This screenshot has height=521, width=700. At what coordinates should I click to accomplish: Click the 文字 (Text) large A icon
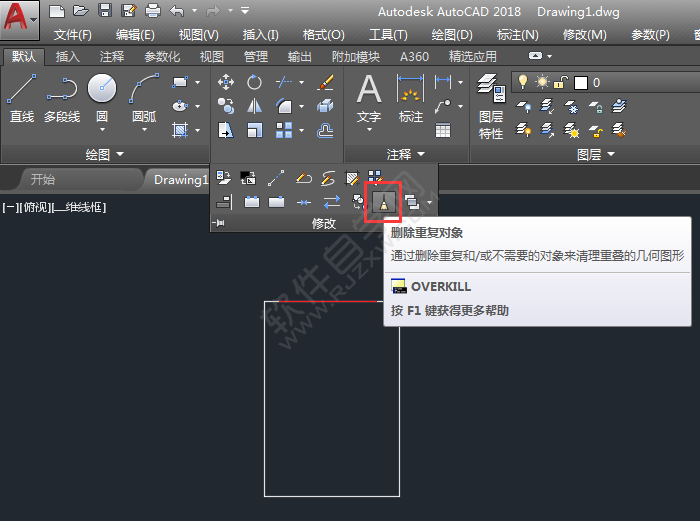coord(369,89)
